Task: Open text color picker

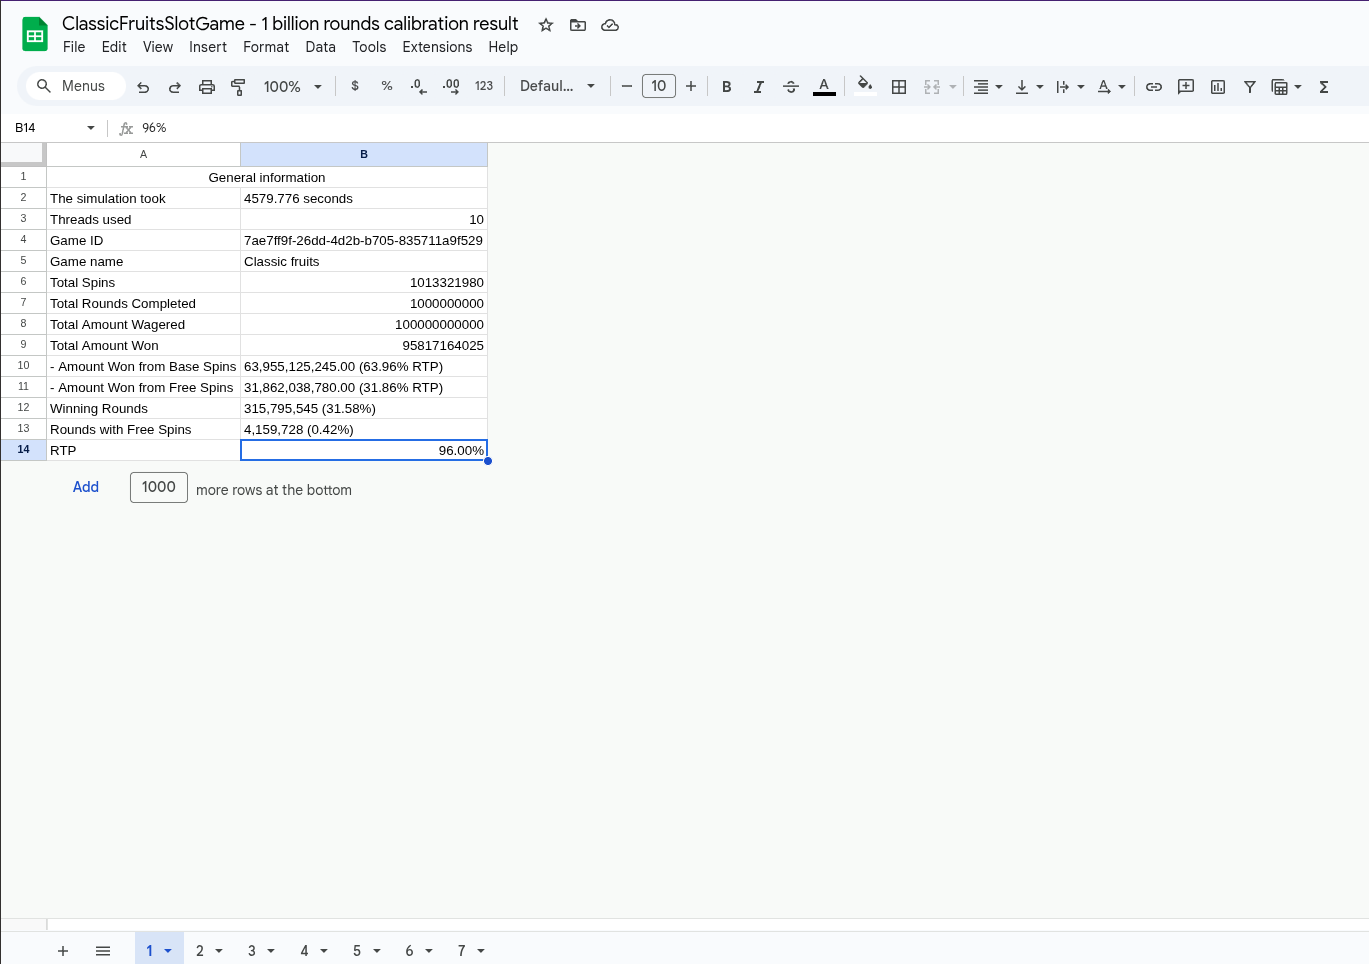Action: [x=824, y=87]
